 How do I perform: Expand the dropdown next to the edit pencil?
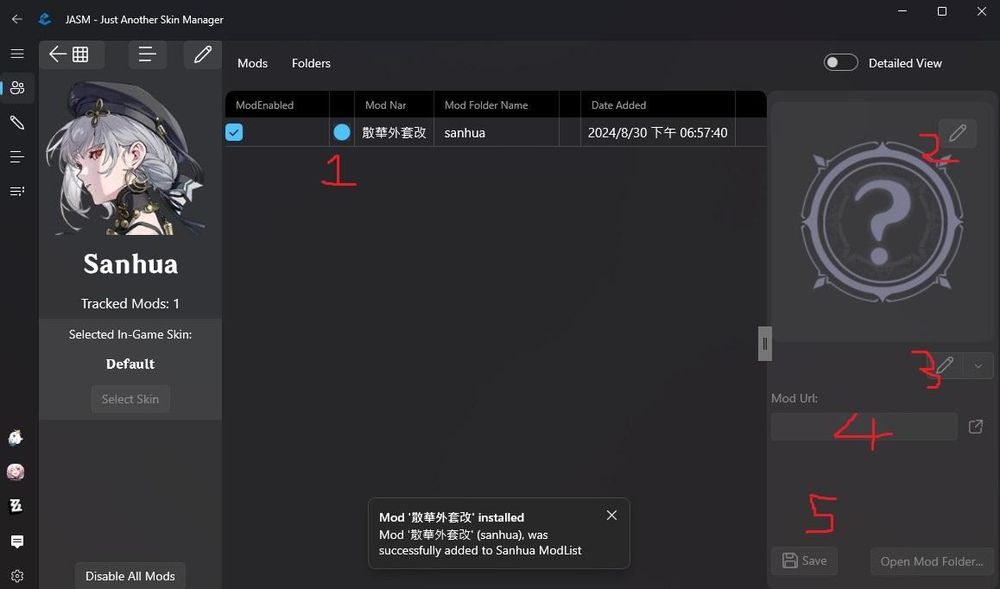977,365
